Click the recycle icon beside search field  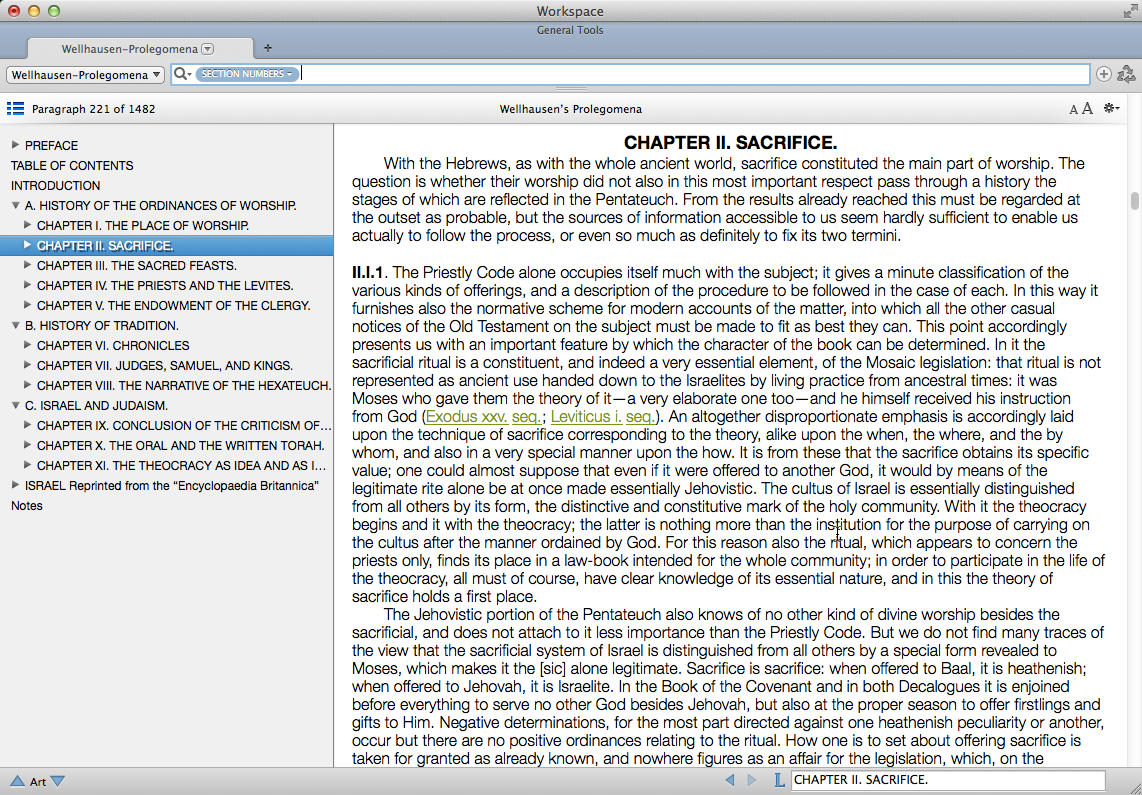(x=1126, y=74)
